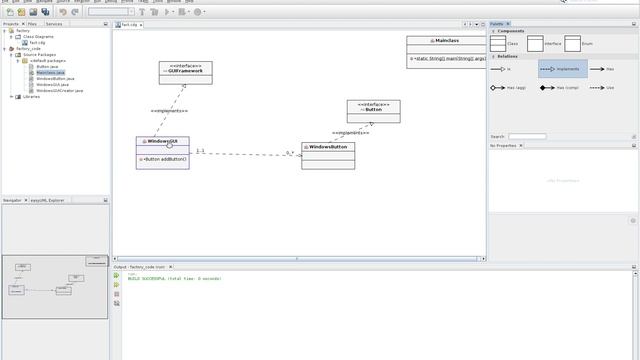
Task: Click the Palette search input field
Action: (x=527, y=136)
